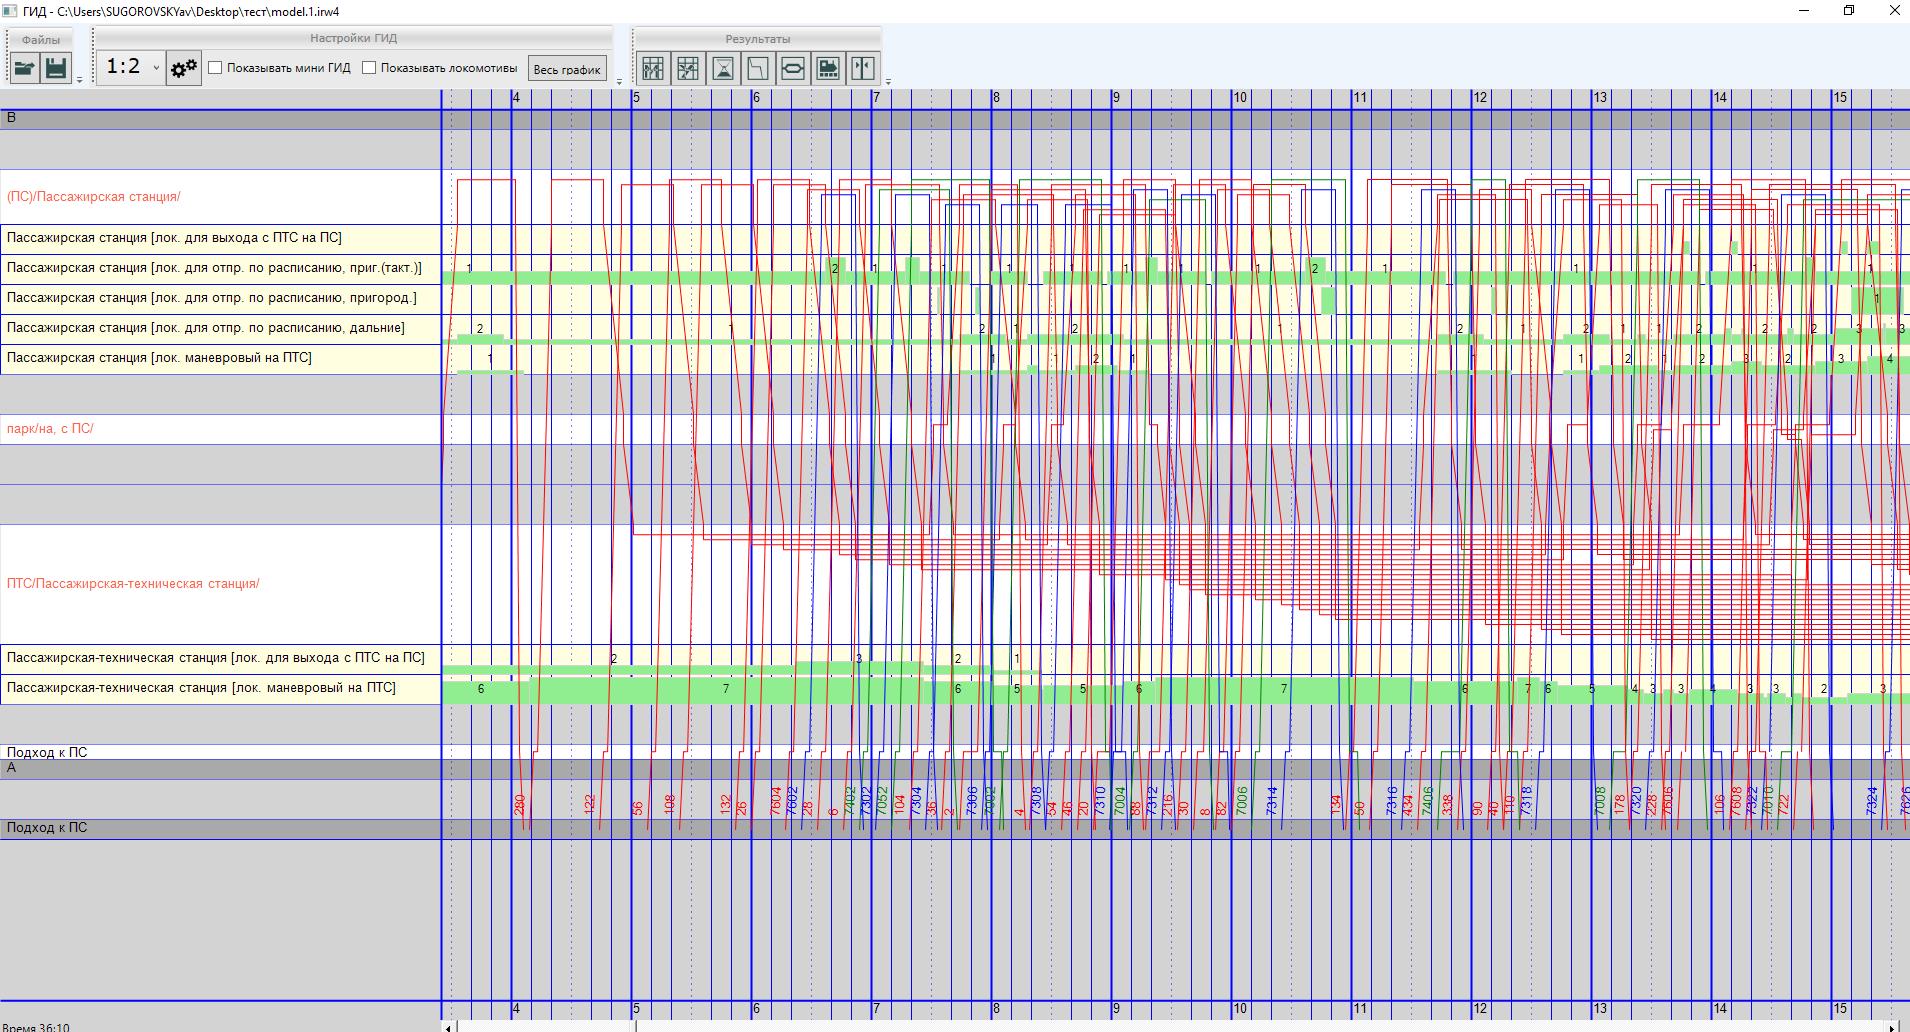Click the hourglass results icon
The image size is (1910, 1032).
coord(723,68)
